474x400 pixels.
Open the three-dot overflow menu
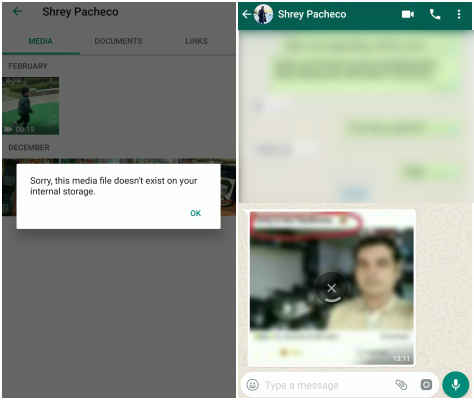(459, 14)
